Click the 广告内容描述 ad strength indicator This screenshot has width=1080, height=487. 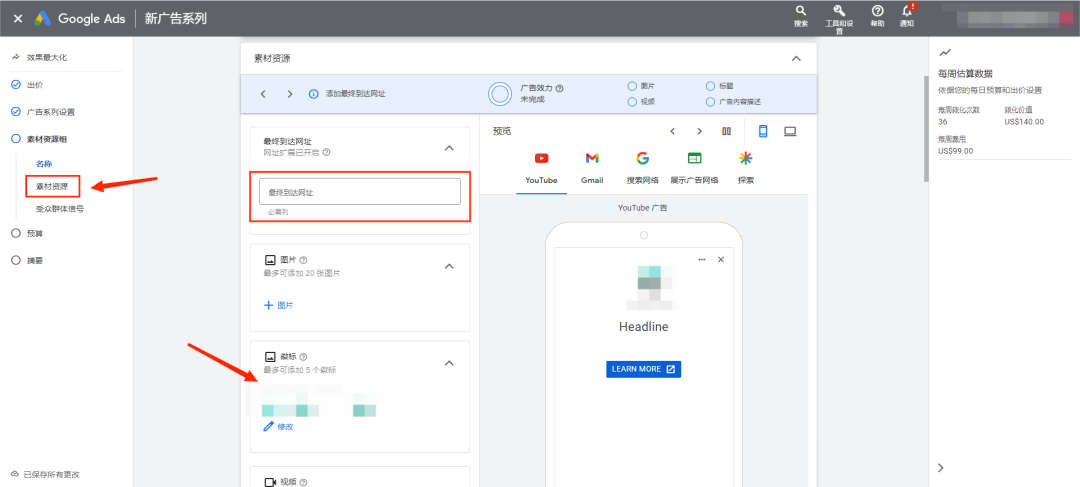point(711,101)
